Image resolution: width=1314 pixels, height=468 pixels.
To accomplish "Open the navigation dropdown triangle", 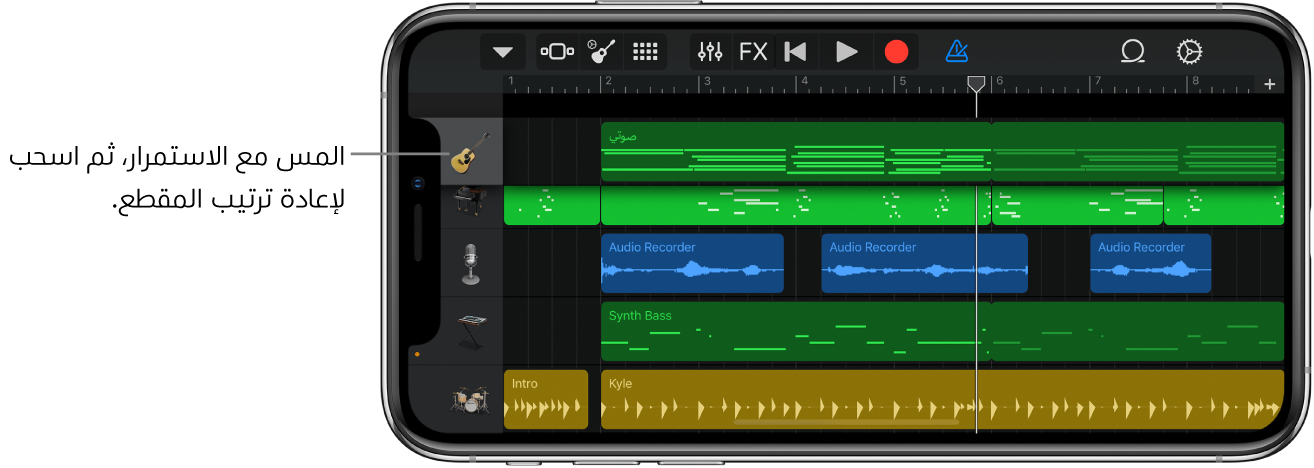I will point(502,52).
